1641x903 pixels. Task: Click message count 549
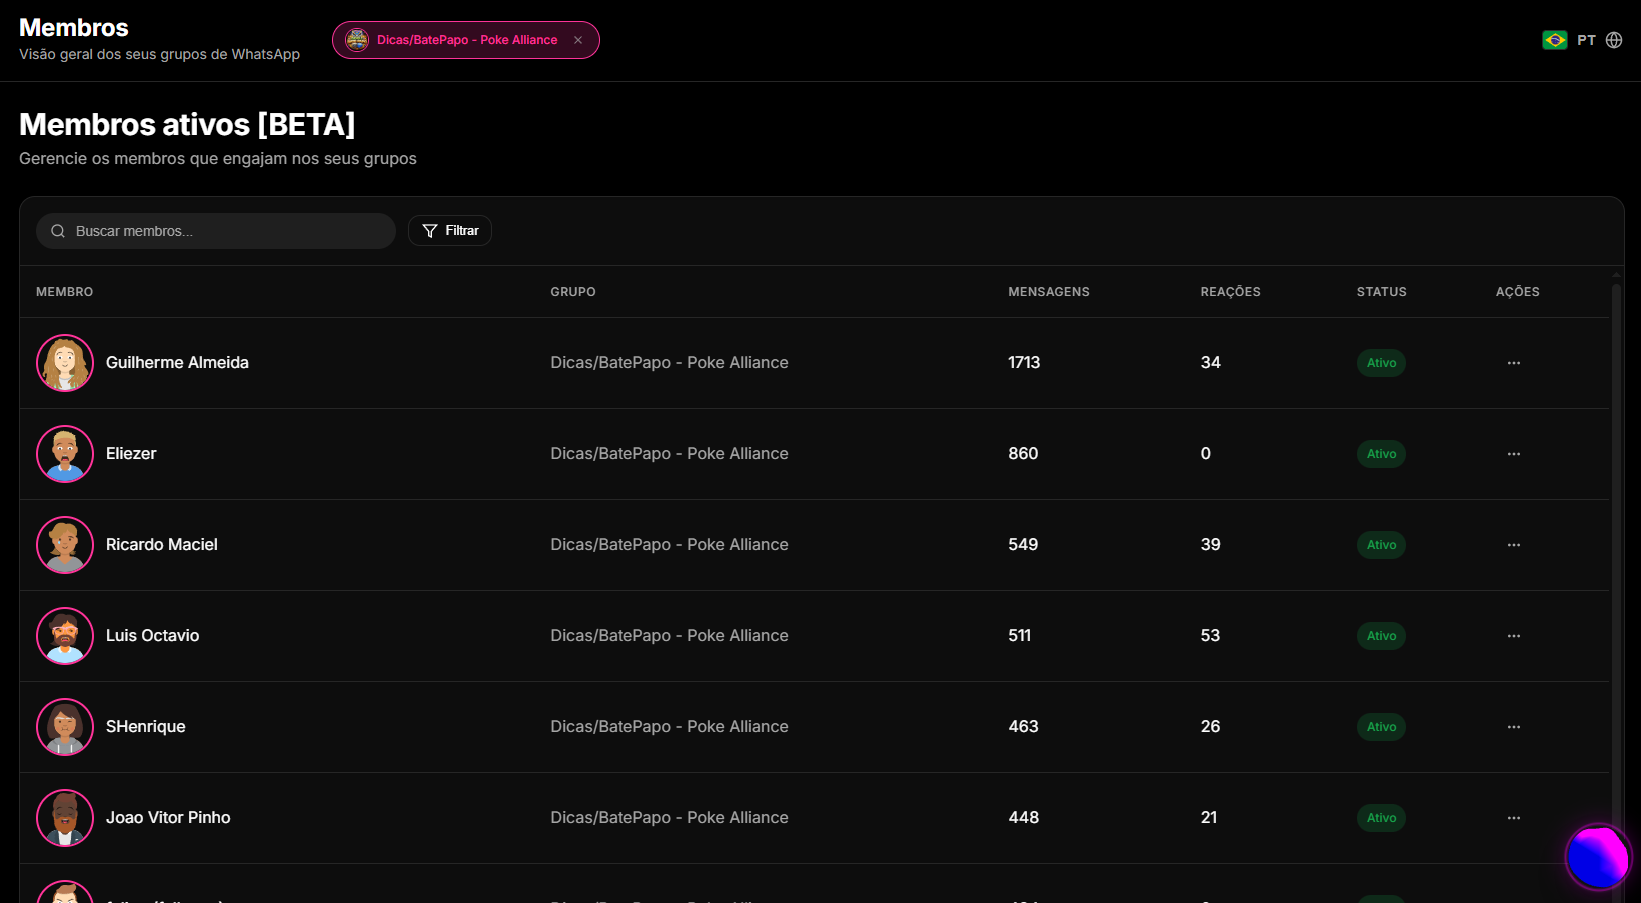pyautogui.click(x=1023, y=545)
